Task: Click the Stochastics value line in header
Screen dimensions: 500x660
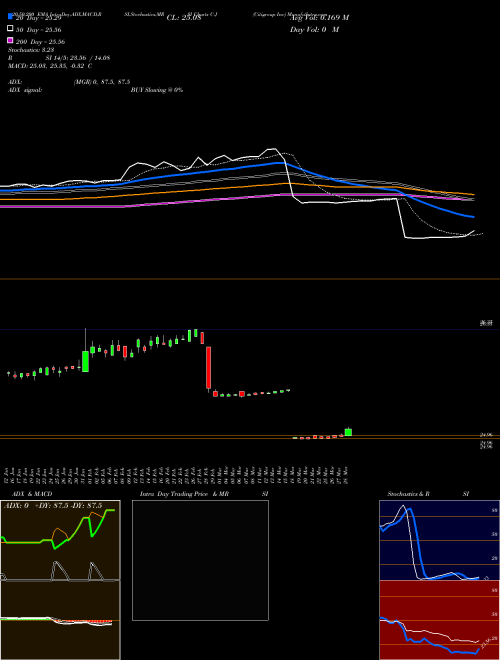Action: [x=31, y=50]
